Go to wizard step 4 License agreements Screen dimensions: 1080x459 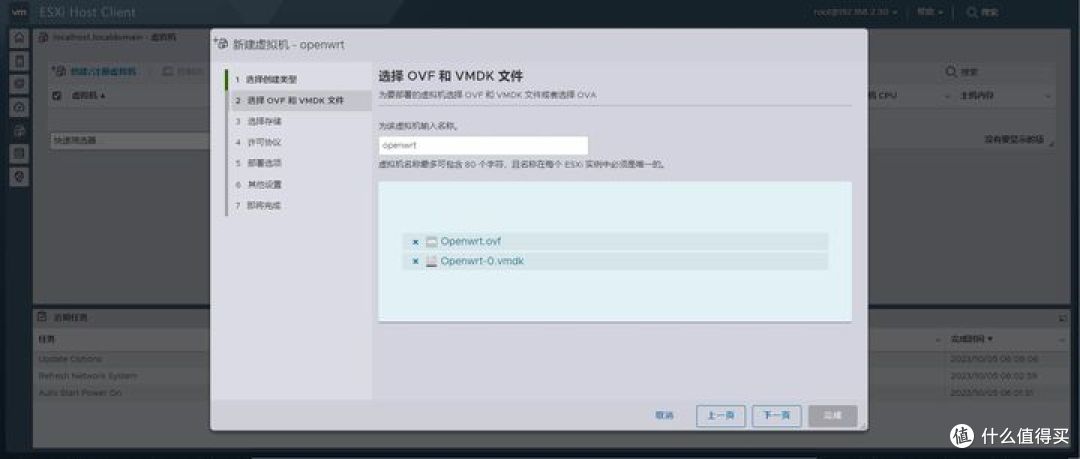(x=300, y=143)
